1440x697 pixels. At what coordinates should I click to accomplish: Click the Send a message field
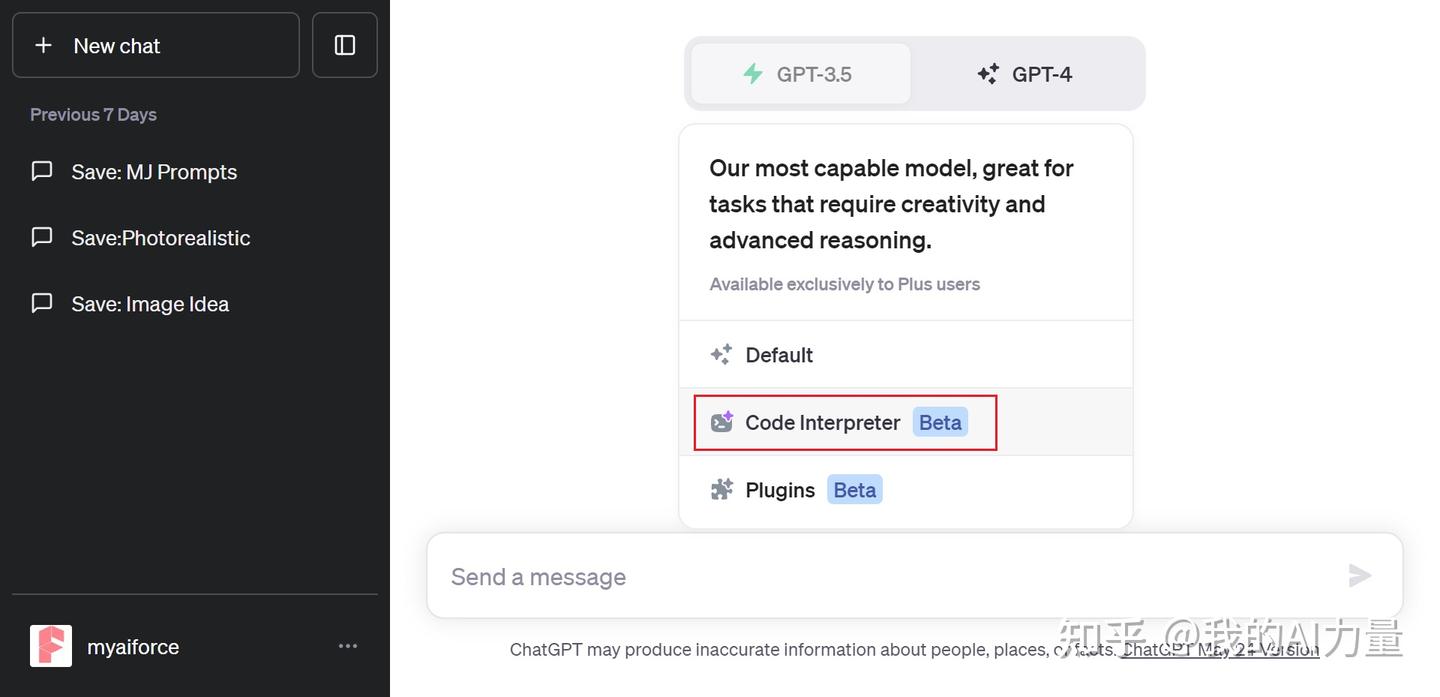click(x=880, y=577)
